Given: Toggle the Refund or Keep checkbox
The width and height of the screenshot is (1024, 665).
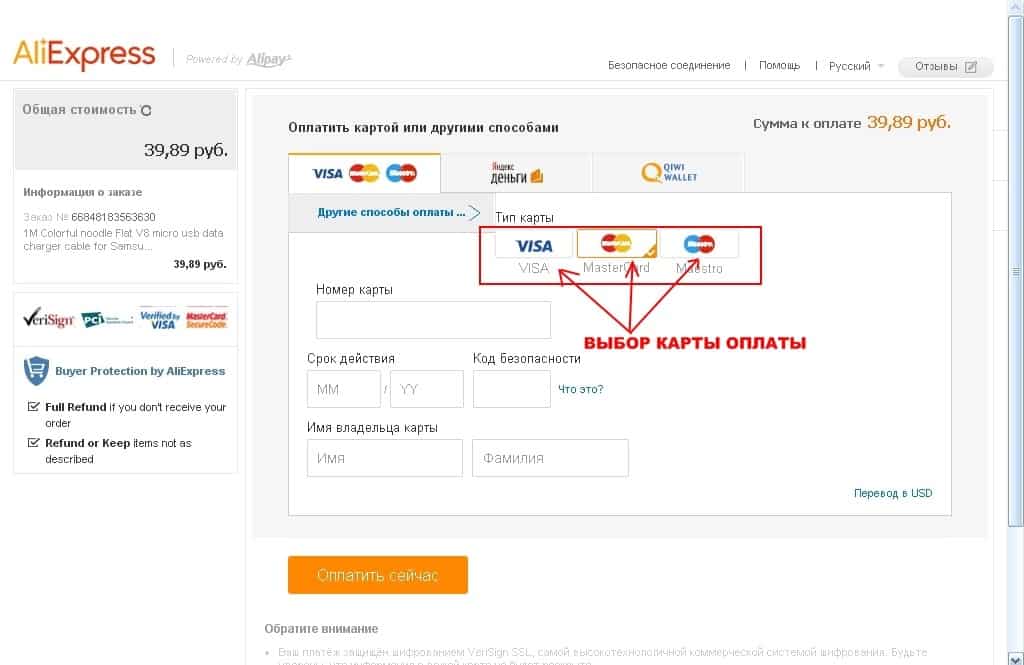Looking at the screenshot, I should coord(34,443).
